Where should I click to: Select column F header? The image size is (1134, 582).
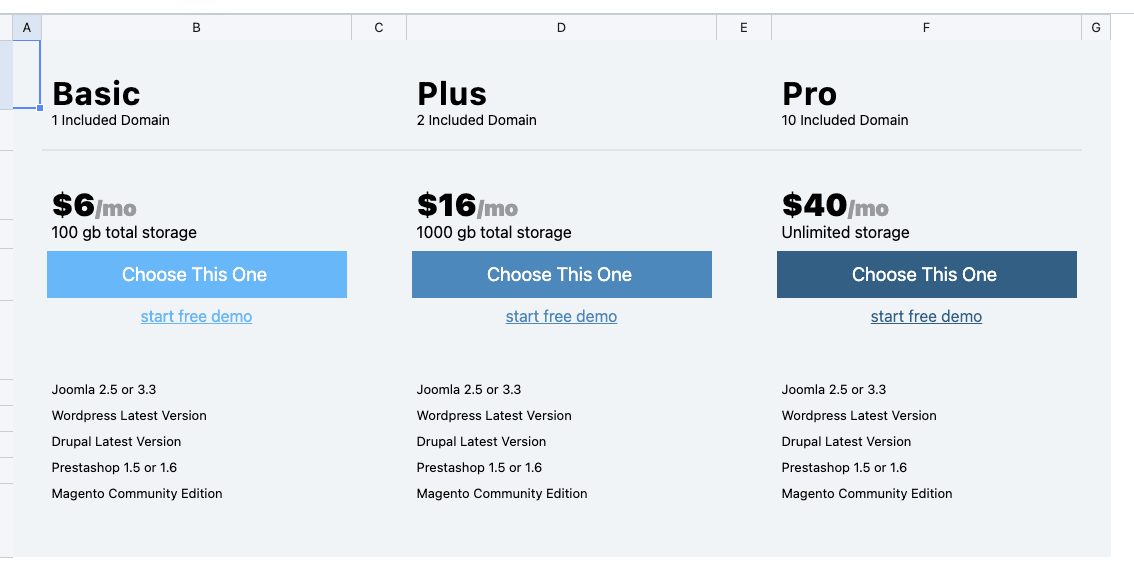point(926,28)
